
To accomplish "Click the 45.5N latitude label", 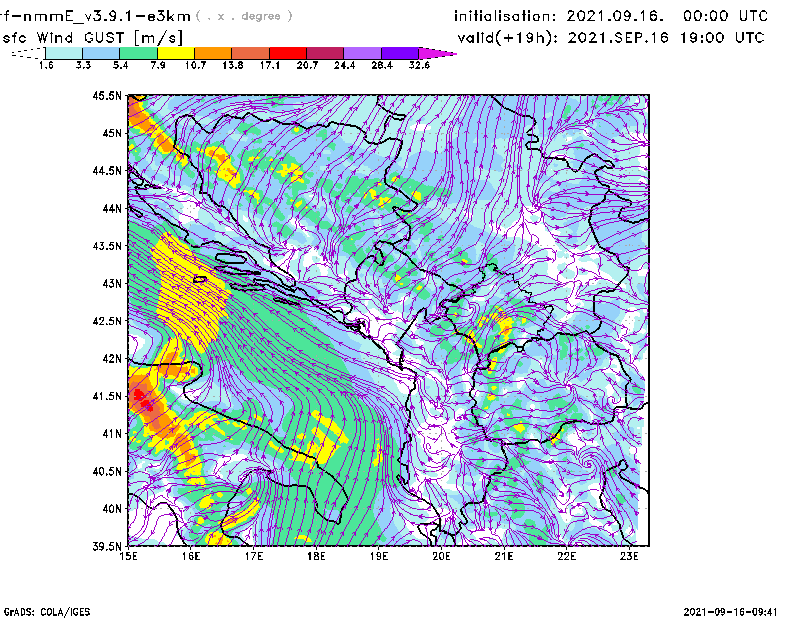I will (107, 95).
